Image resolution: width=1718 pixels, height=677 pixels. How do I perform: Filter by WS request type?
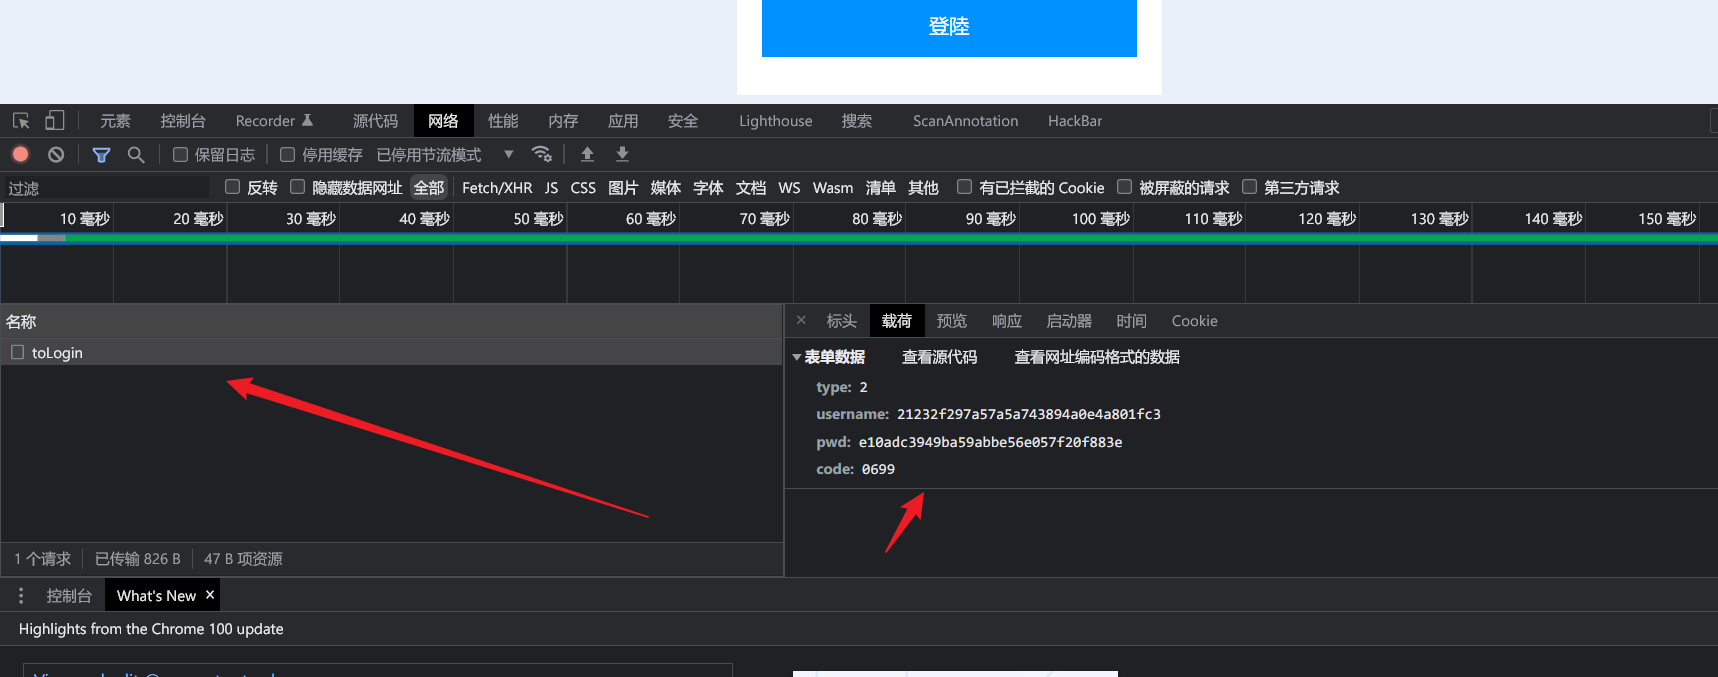click(789, 188)
